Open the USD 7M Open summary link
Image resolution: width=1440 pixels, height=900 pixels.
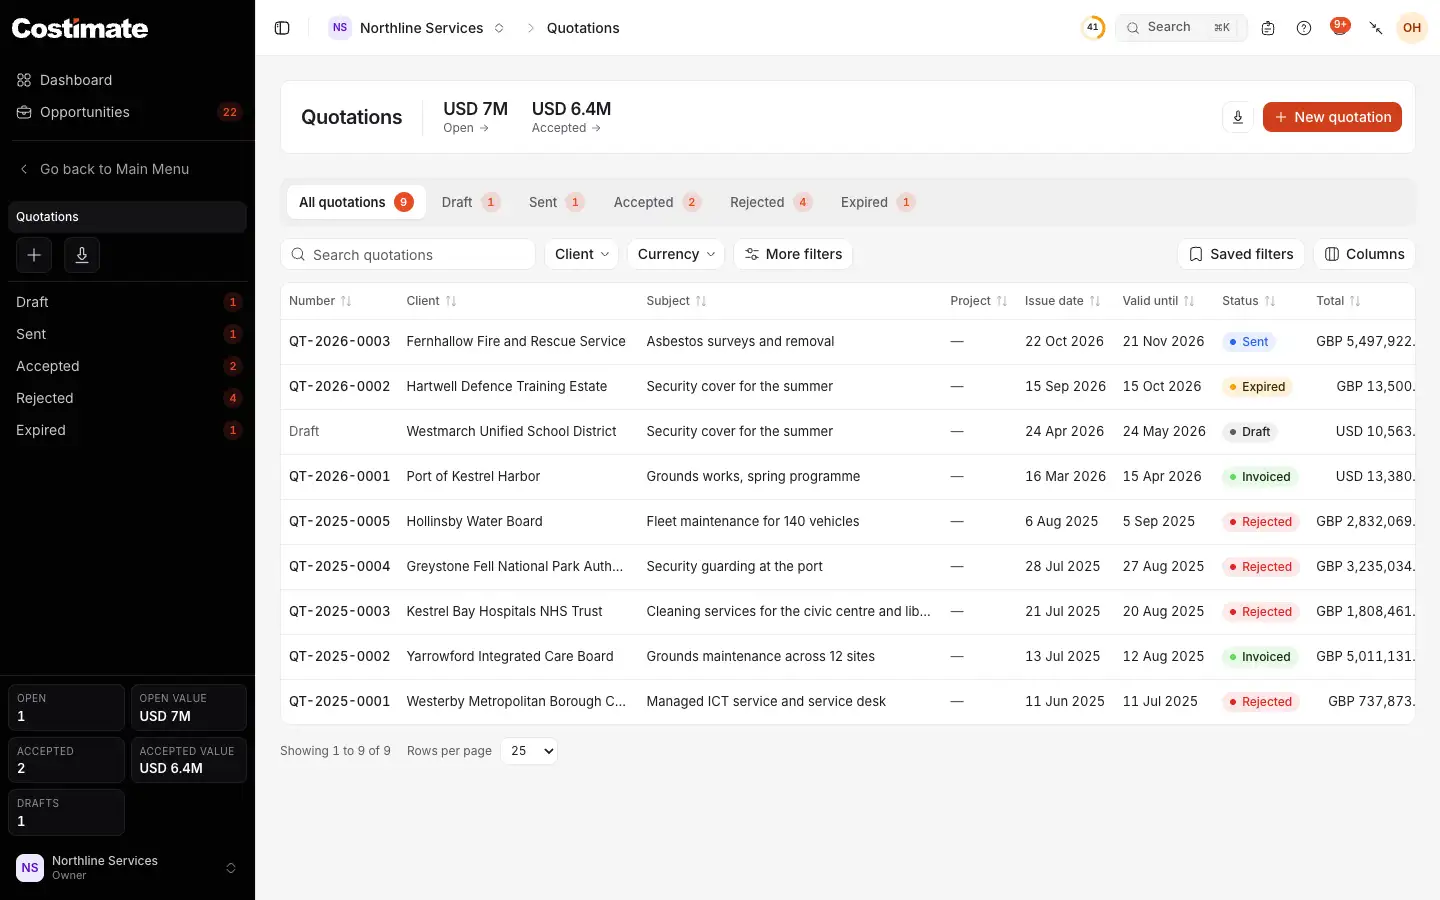475,117
